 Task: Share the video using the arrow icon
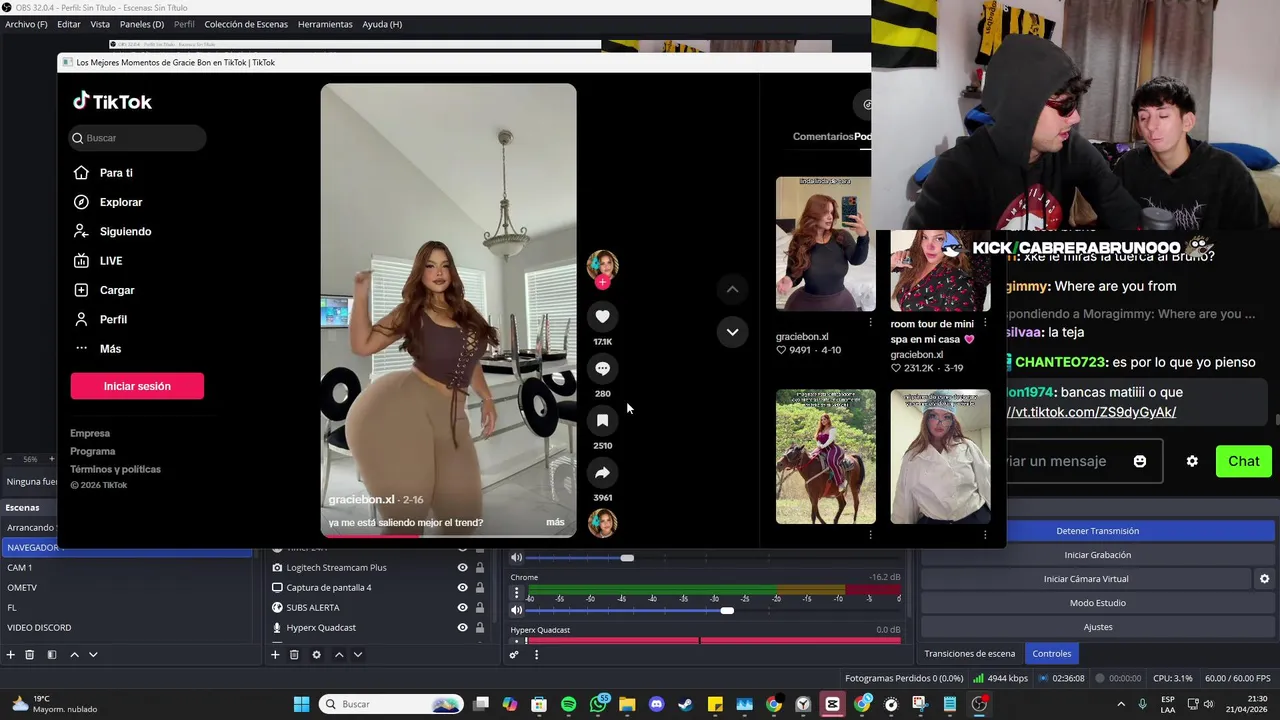coord(602,473)
